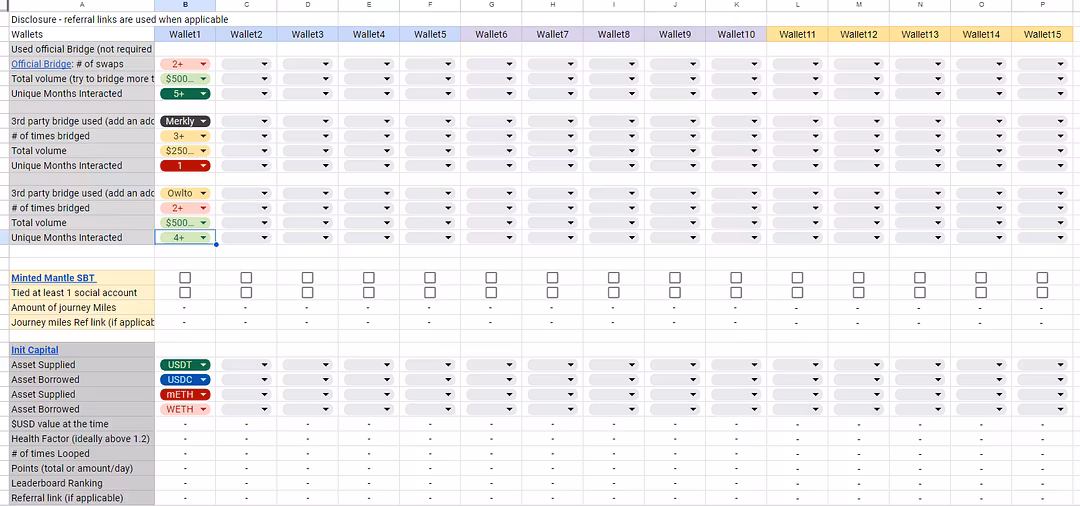Select the red 1 Unique Months dropdown
This screenshot has width=1080, height=506.
[x=185, y=166]
